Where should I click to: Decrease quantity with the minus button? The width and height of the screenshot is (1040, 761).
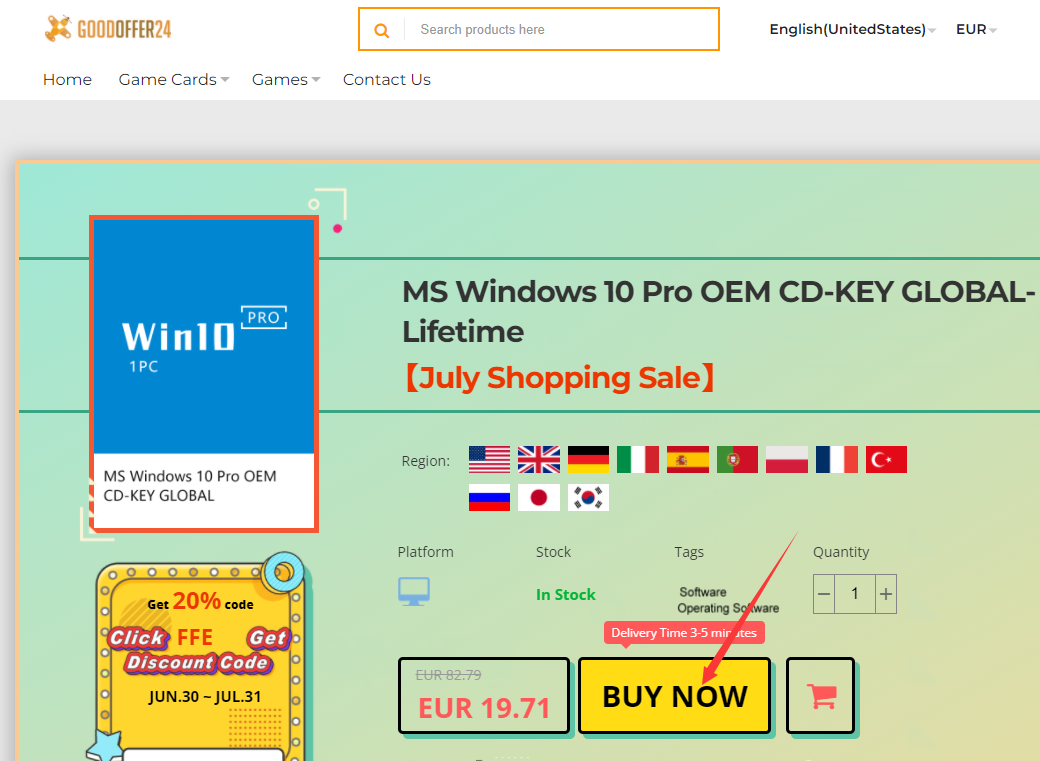[824, 594]
